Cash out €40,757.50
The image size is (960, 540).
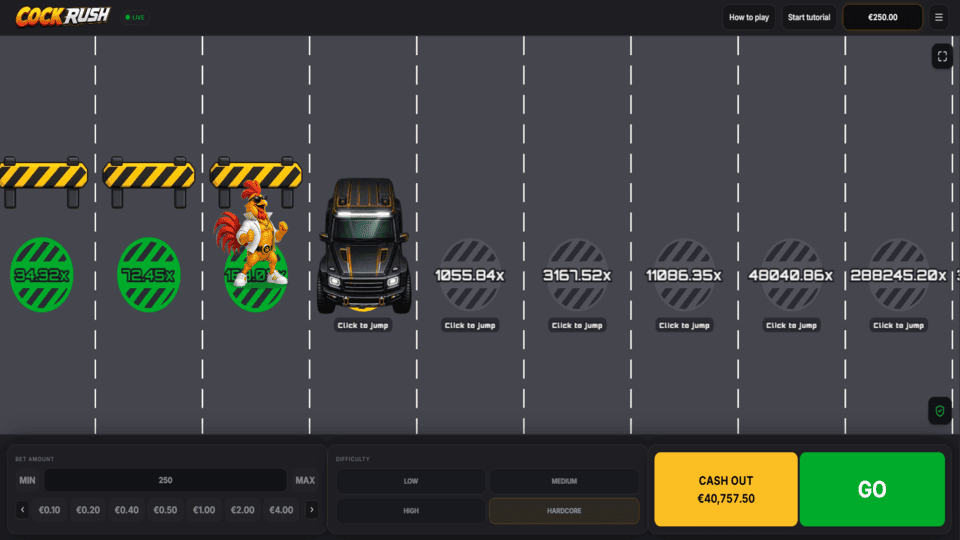point(726,489)
